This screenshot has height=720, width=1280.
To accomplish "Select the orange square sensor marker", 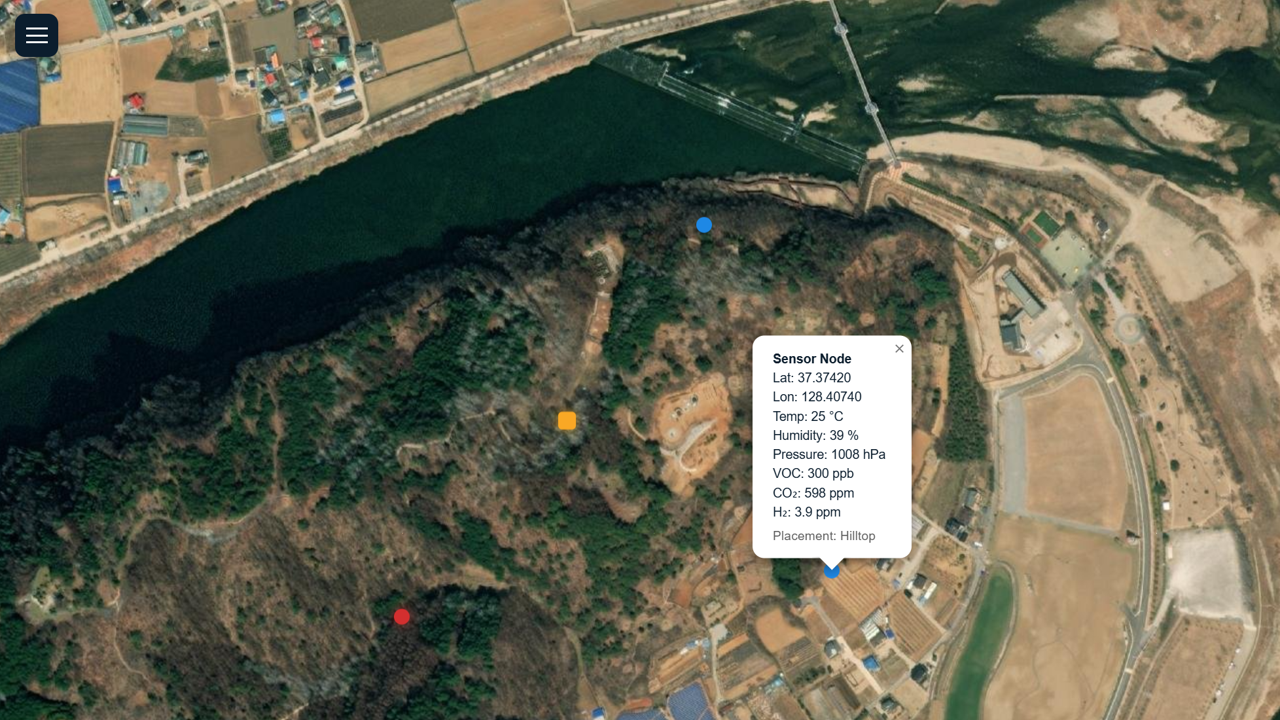I will coord(567,421).
